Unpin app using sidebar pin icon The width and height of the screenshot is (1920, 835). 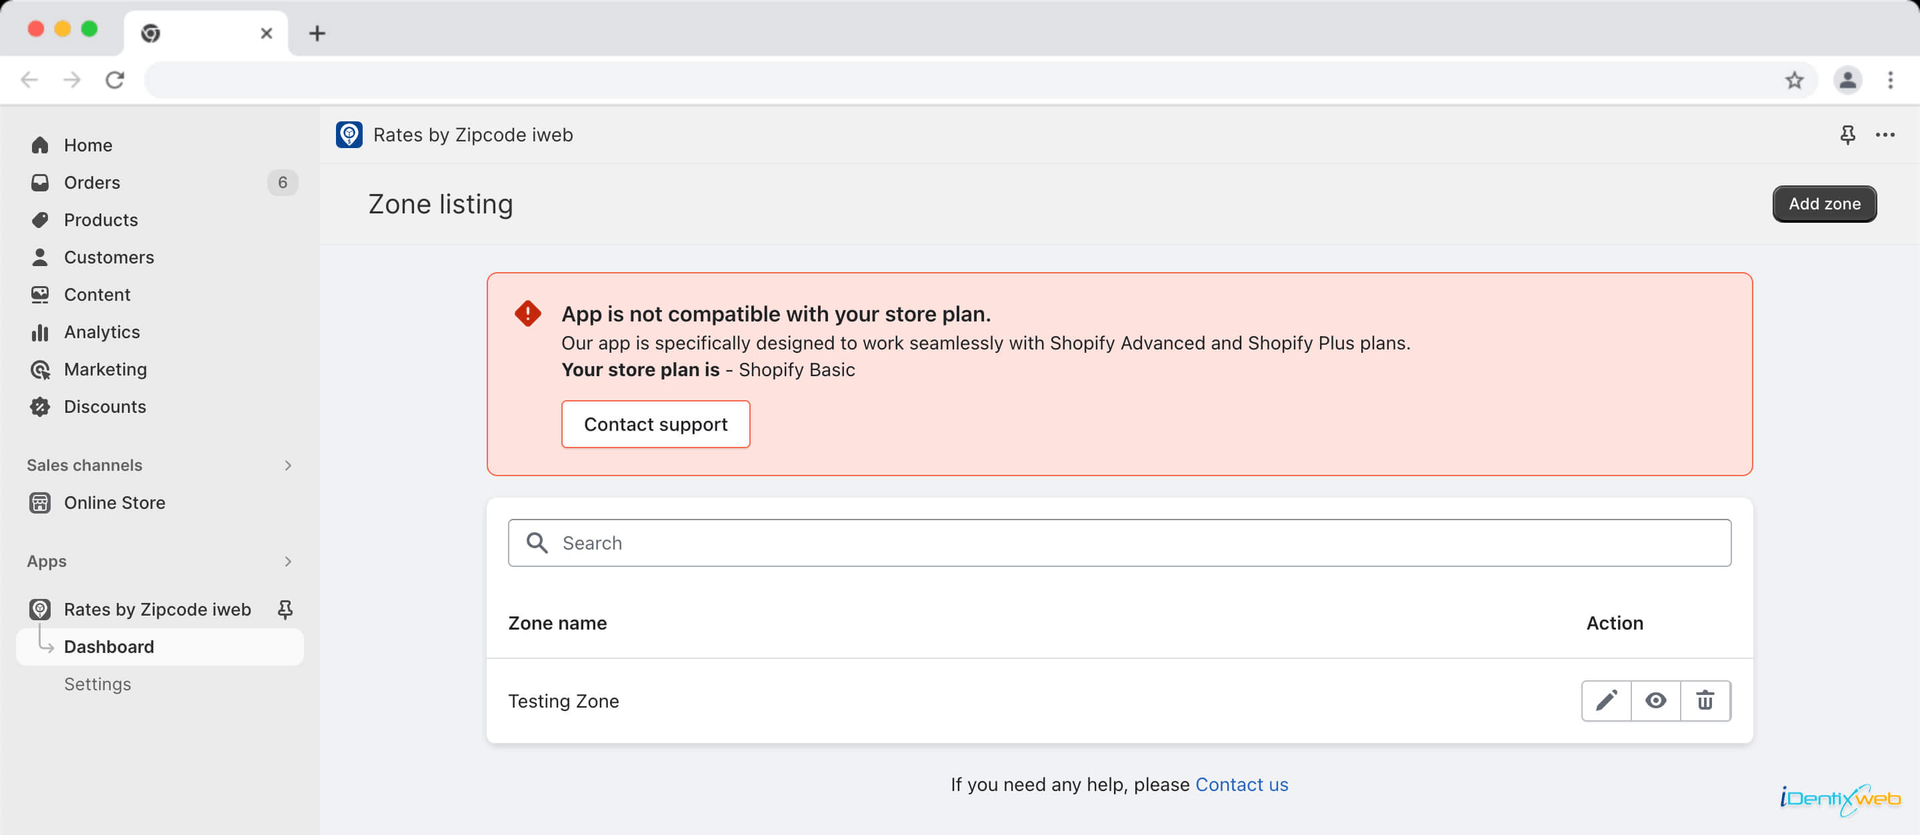pyautogui.click(x=285, y=609)
